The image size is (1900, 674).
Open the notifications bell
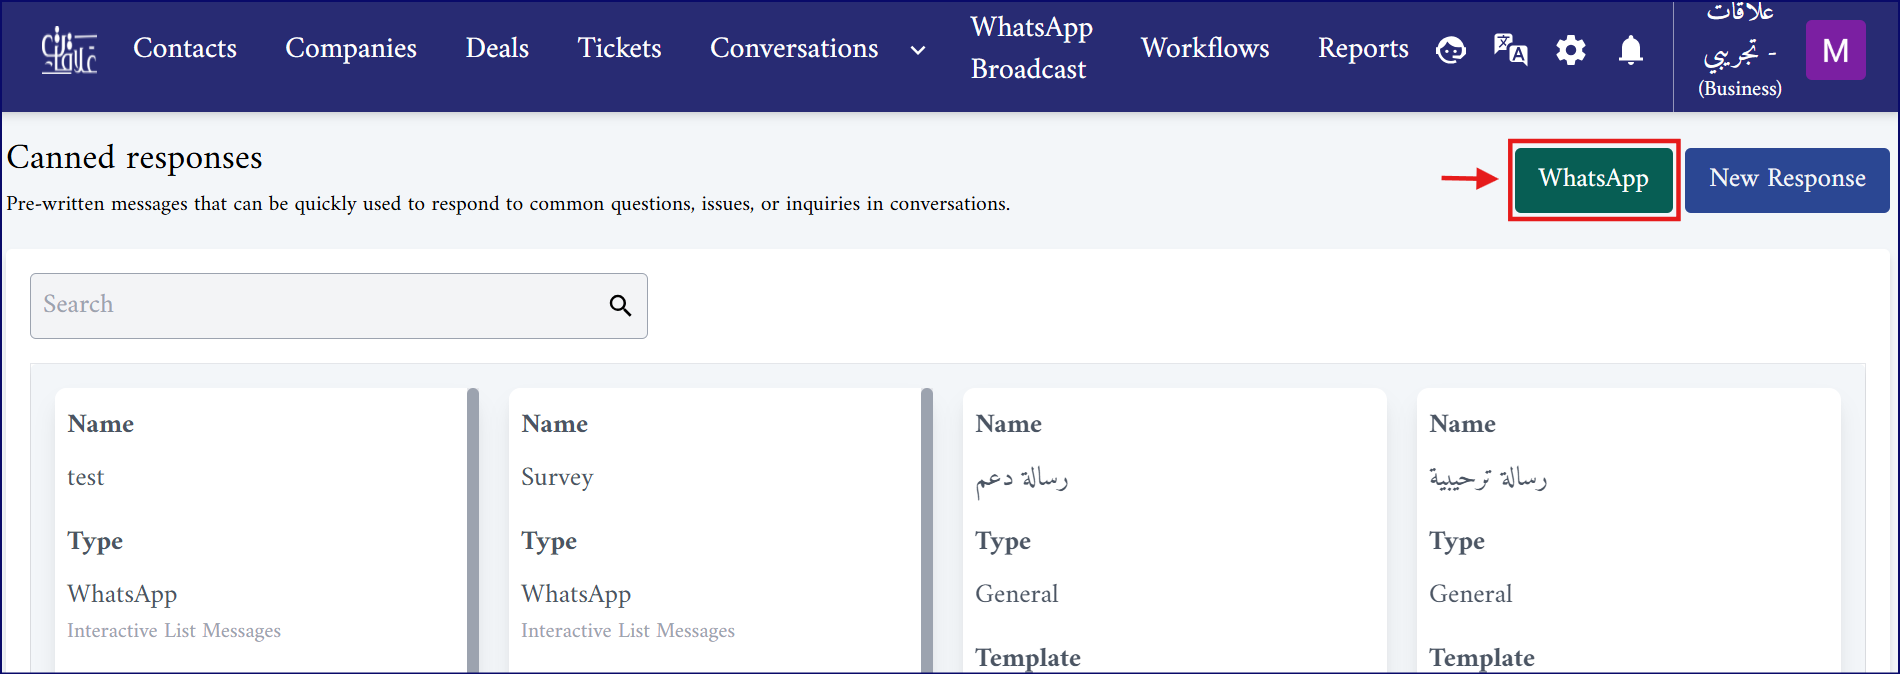click(x=1631, y=49)
